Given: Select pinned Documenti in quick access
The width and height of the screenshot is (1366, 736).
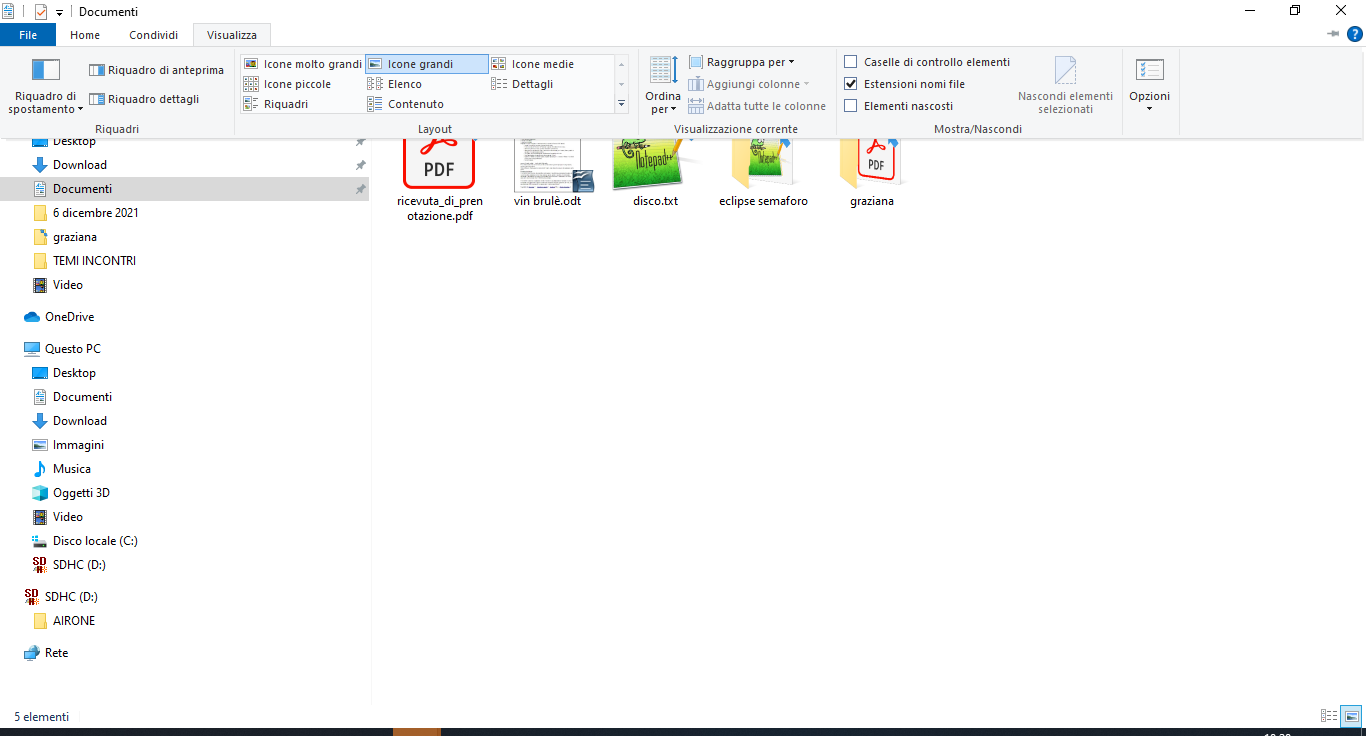Looking at the screenshot, I should pos(184,189).
